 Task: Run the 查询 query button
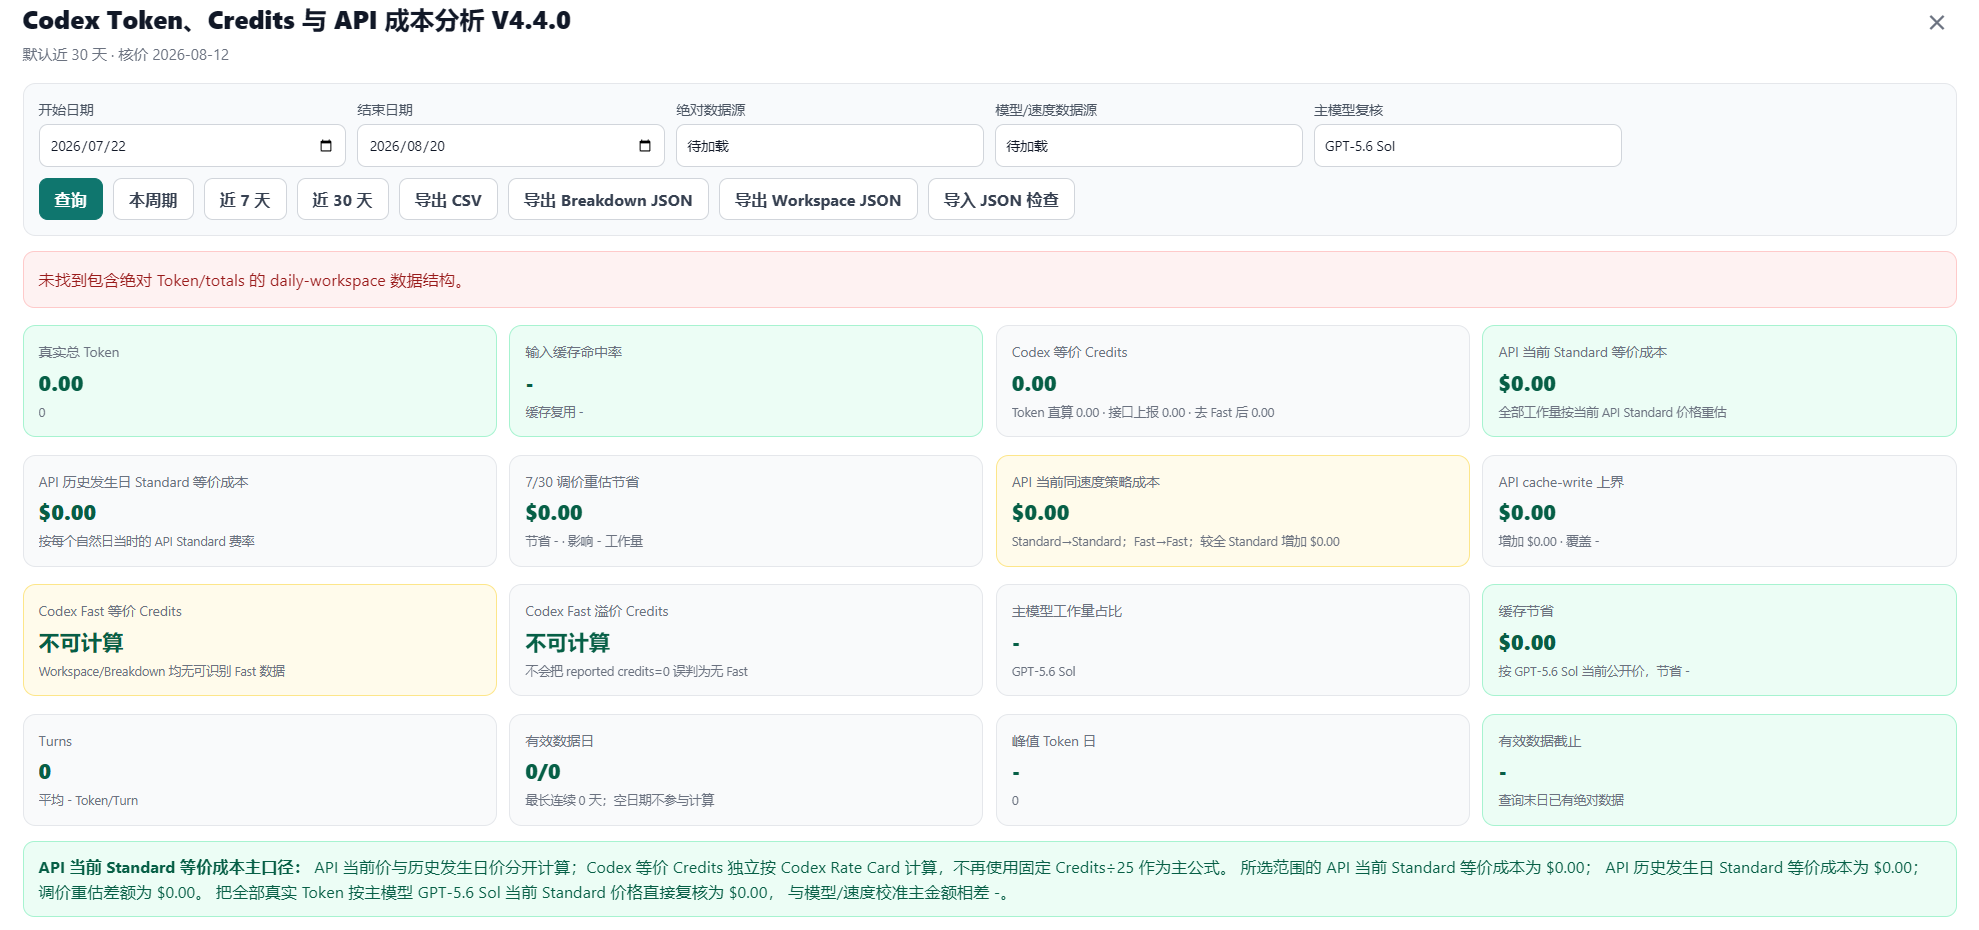tap(71, 200)
